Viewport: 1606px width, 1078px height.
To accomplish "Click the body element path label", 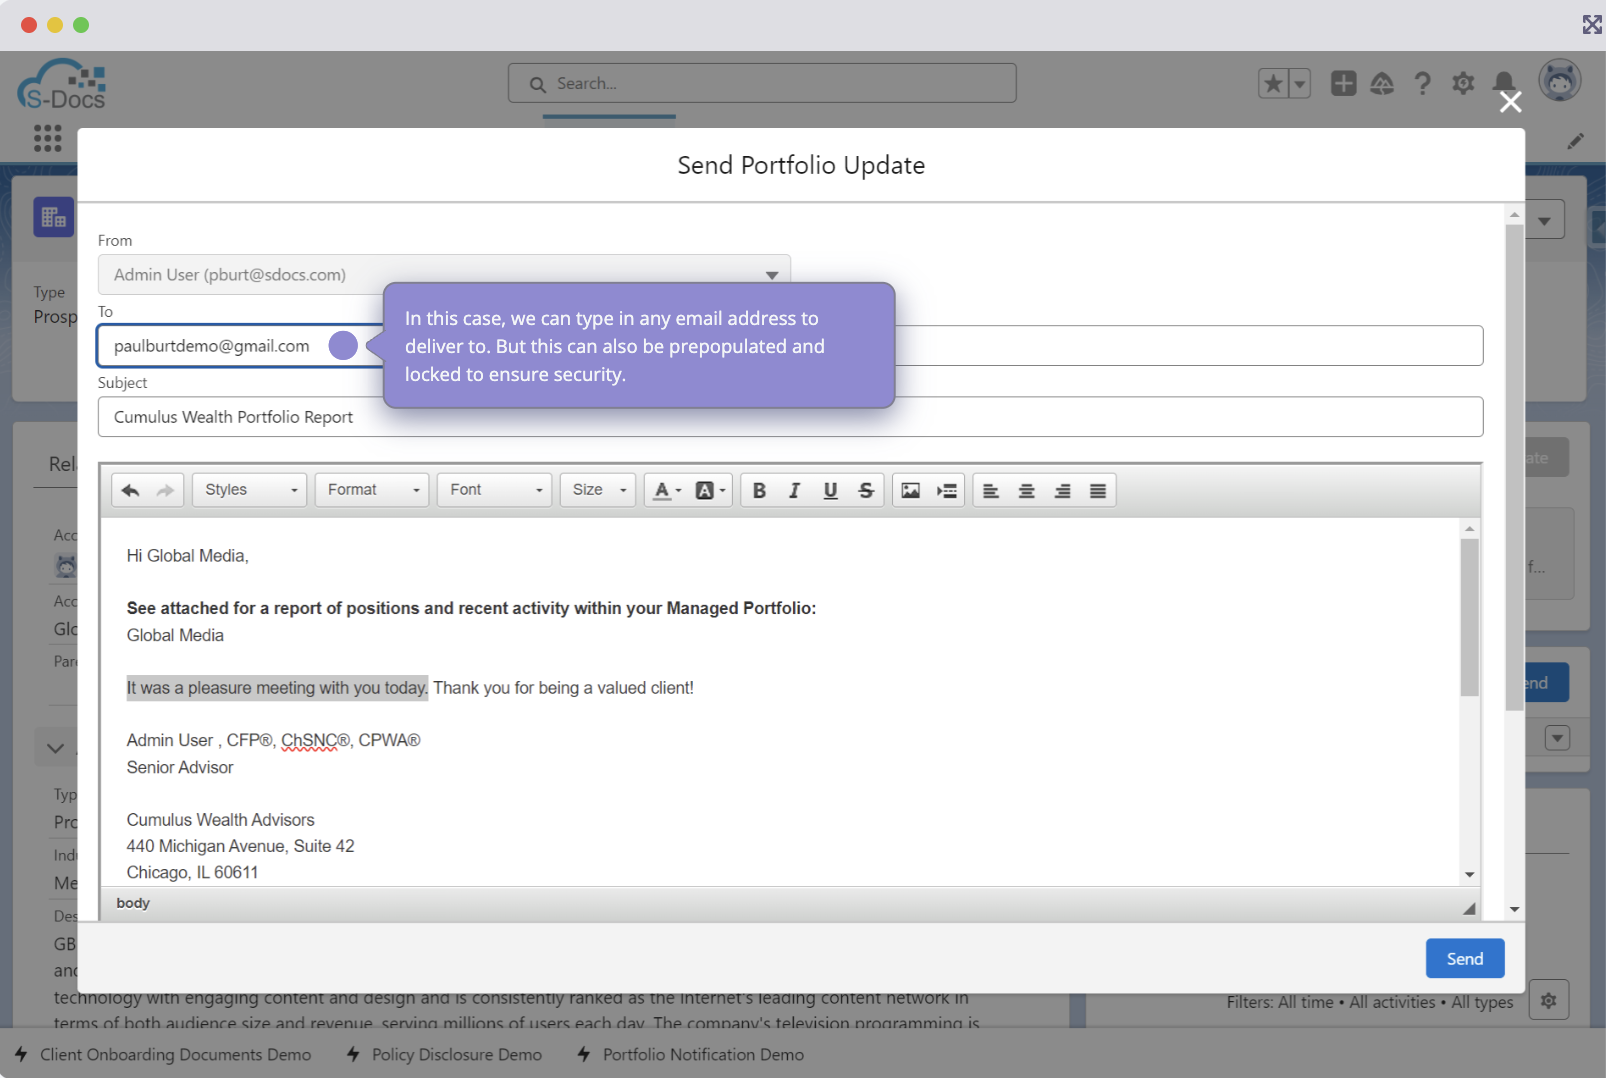I will coord(133,903).
